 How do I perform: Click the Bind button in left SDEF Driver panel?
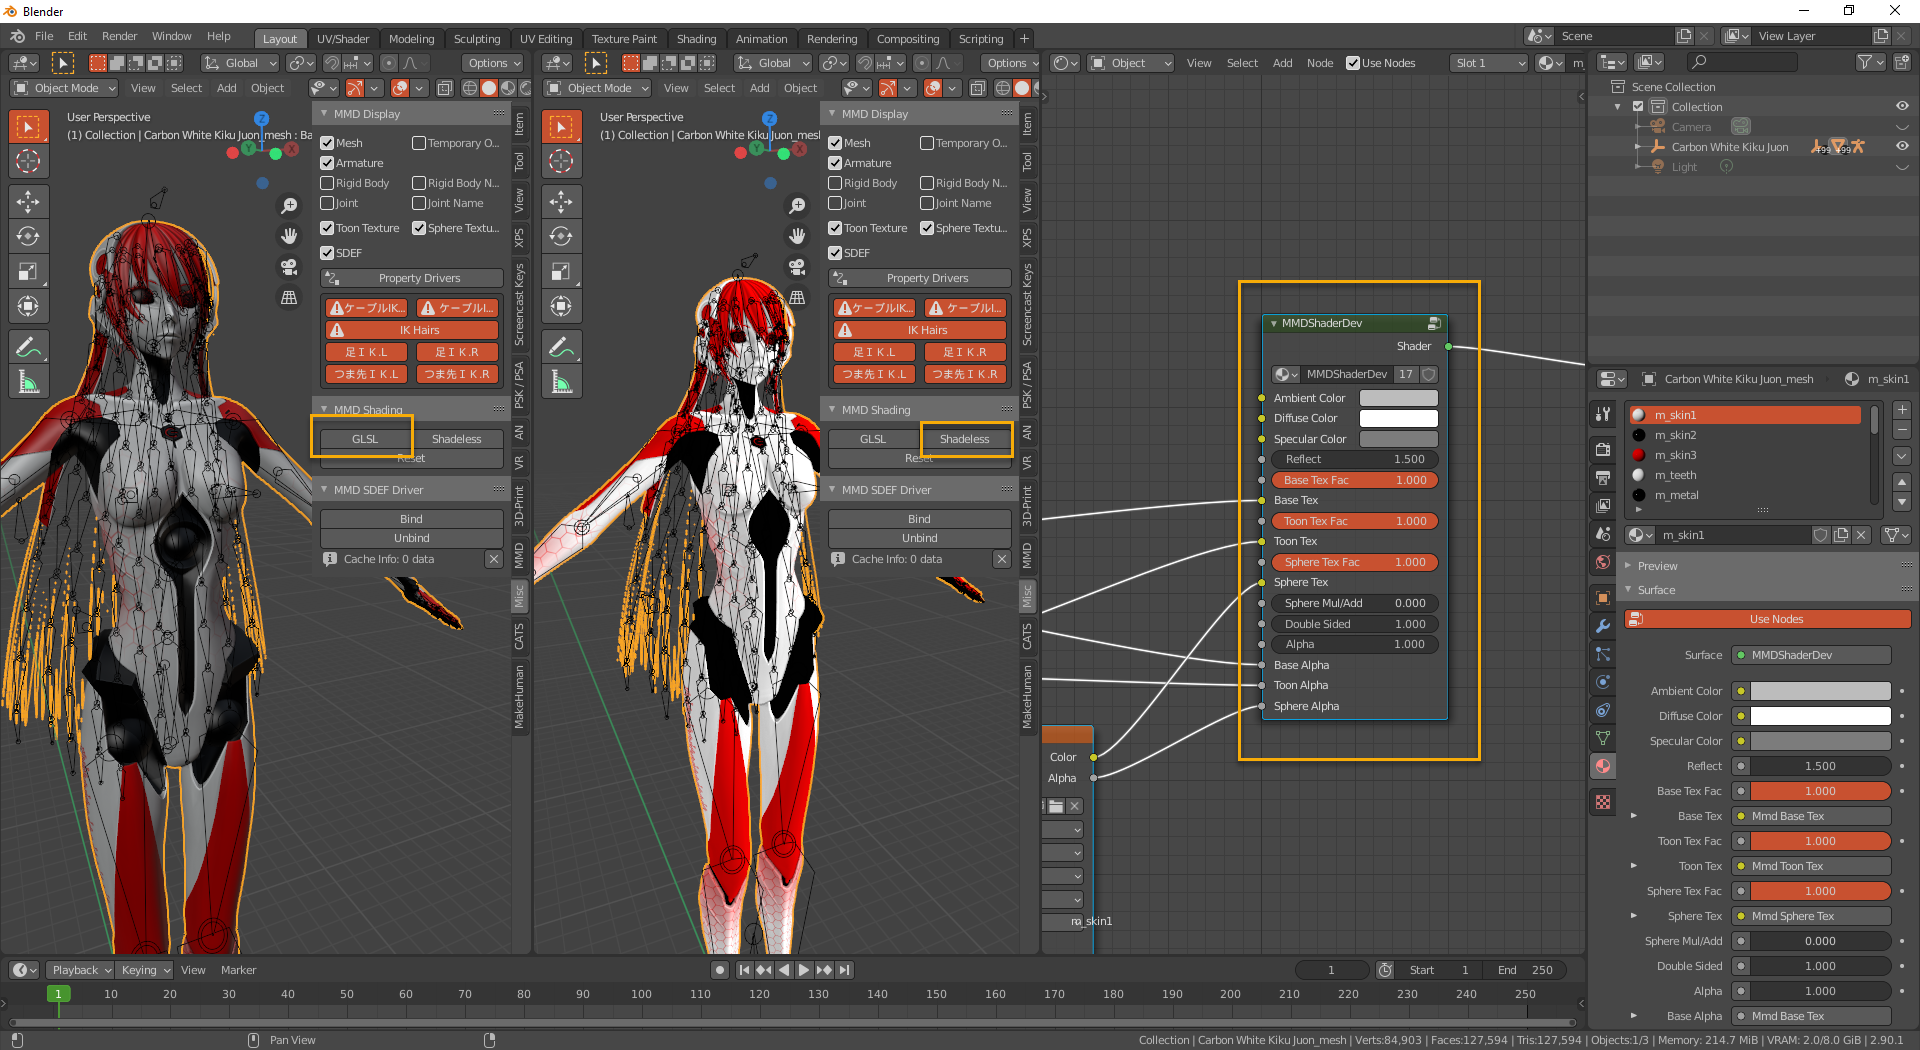tap(411, 519)
